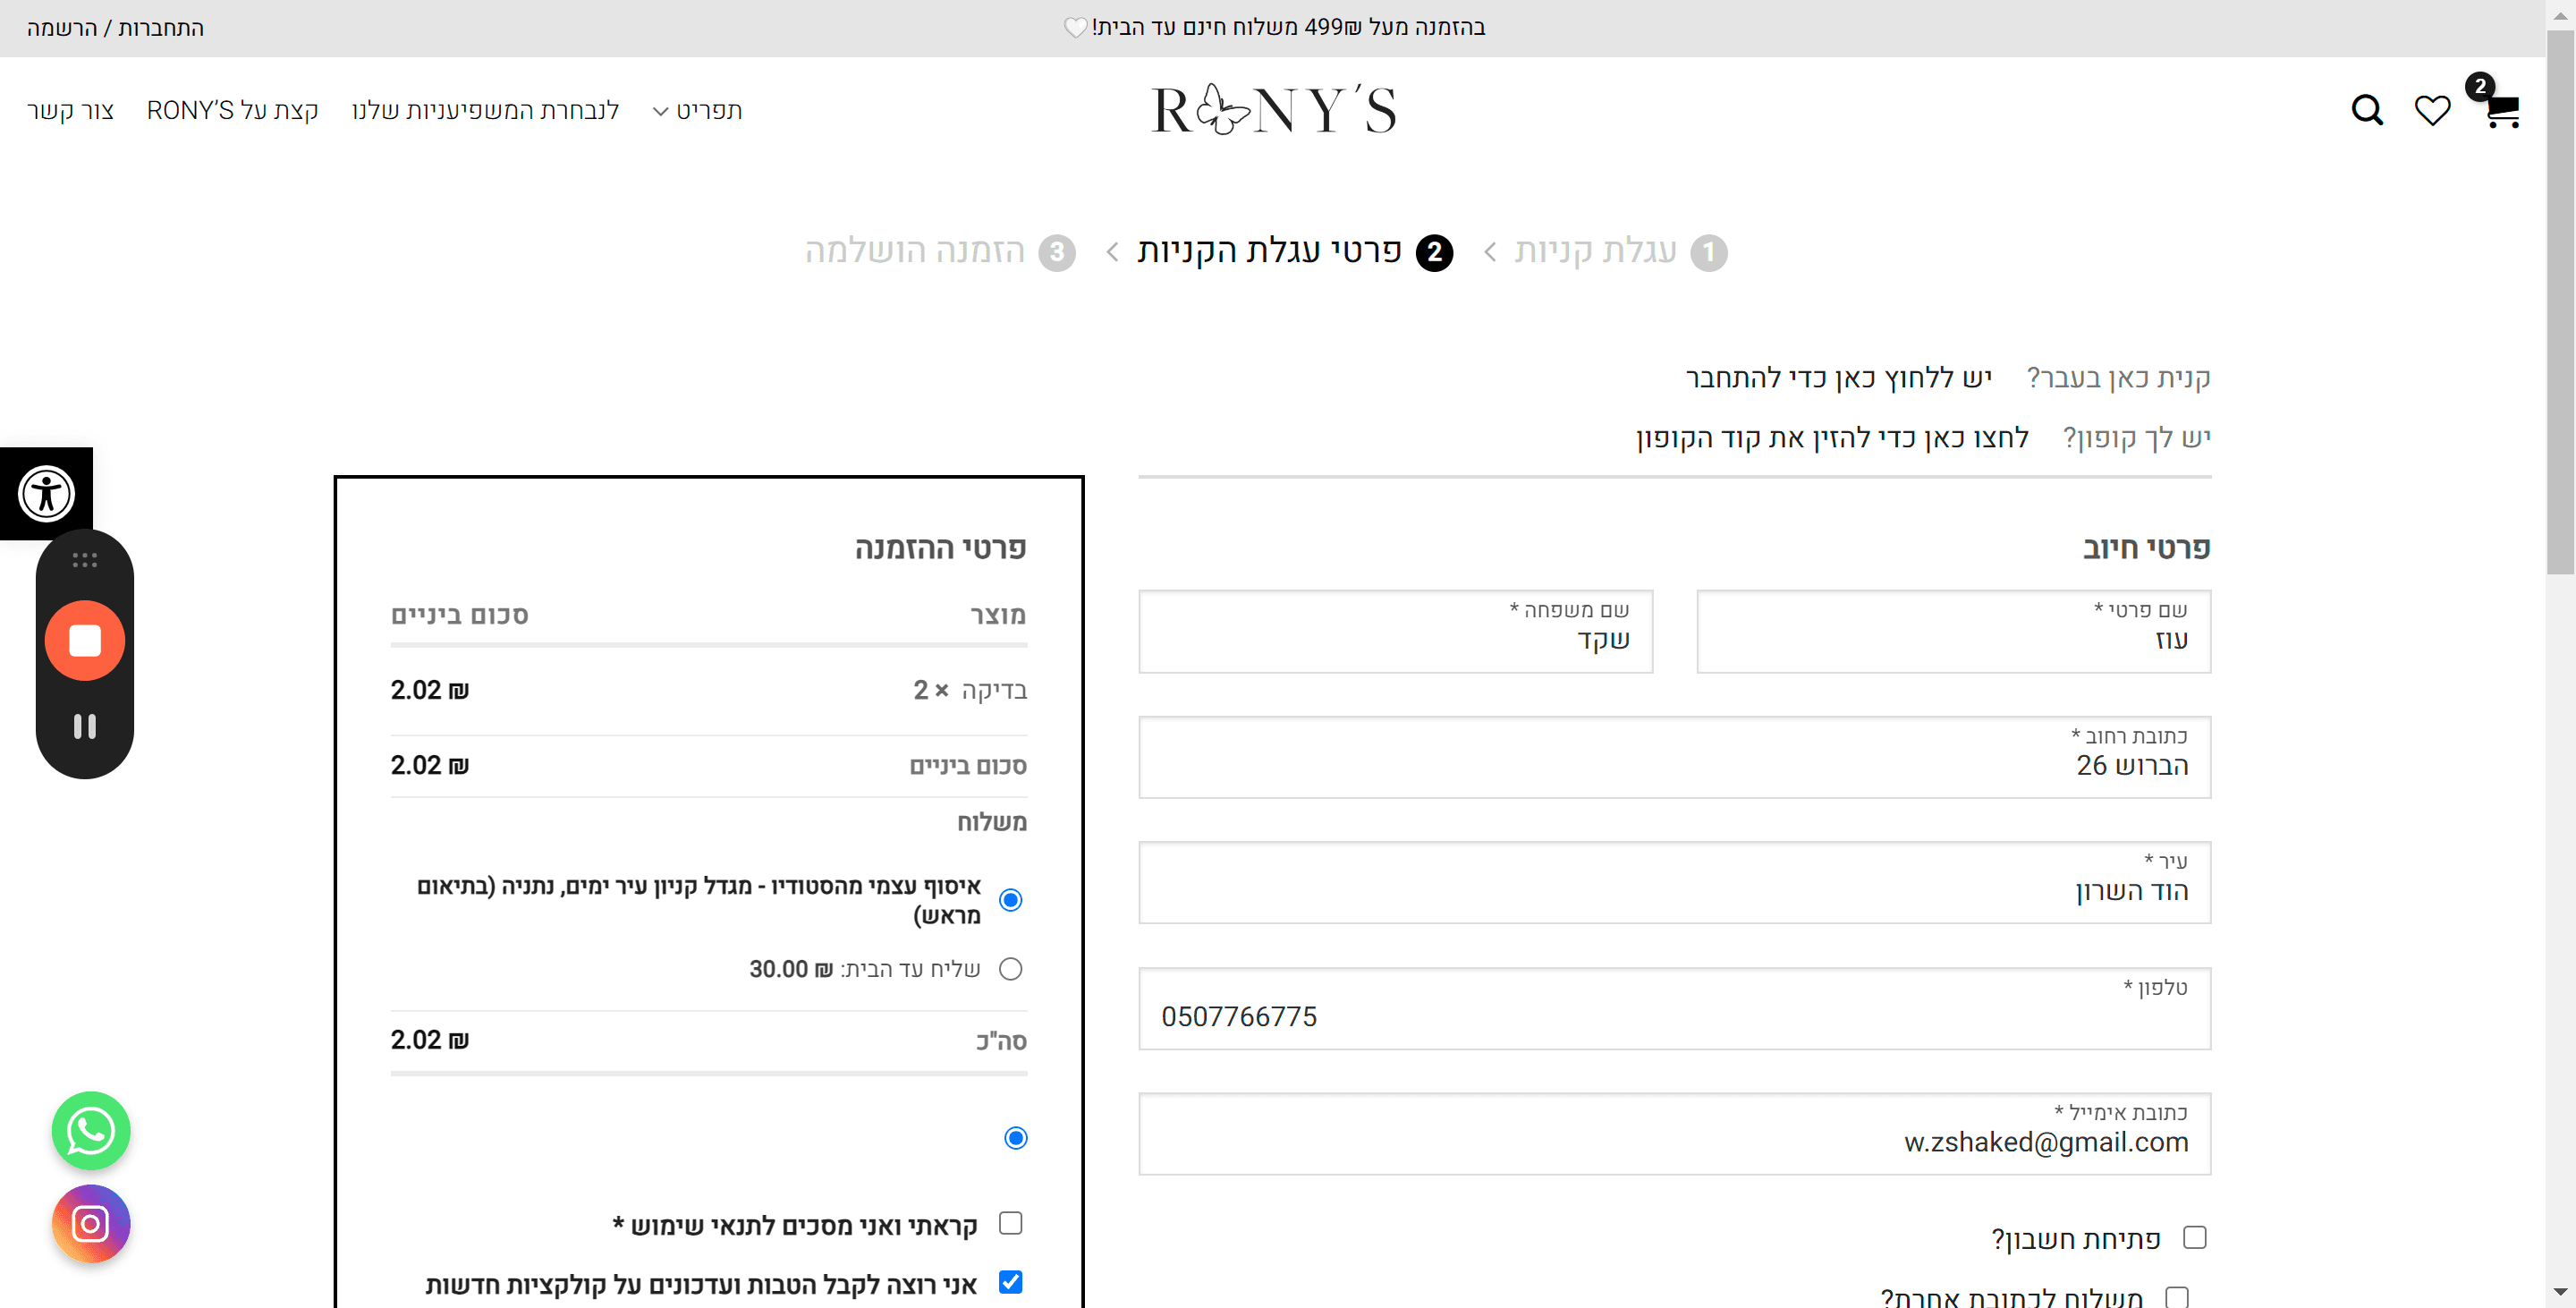Viewport: 2576px width, 1308px height.
Task: Click the phone number field
Action: coord(1674,1008)
